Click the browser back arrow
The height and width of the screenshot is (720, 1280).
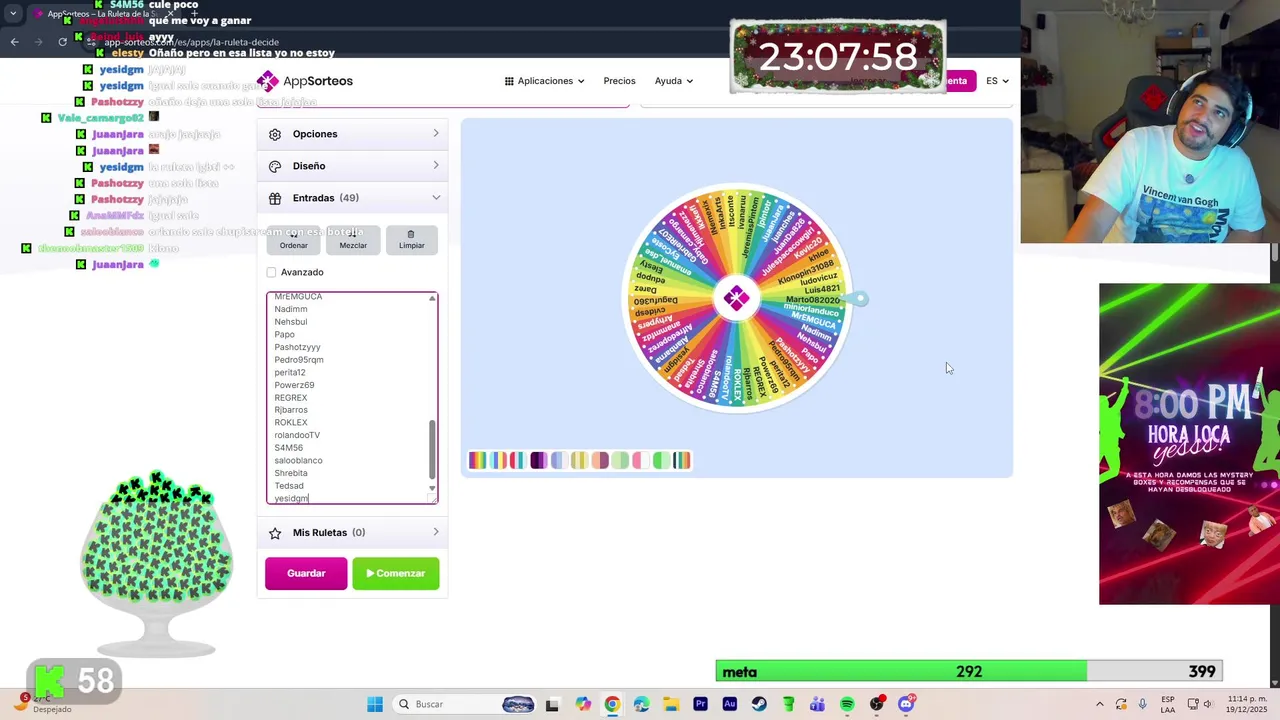coord(14,41)
